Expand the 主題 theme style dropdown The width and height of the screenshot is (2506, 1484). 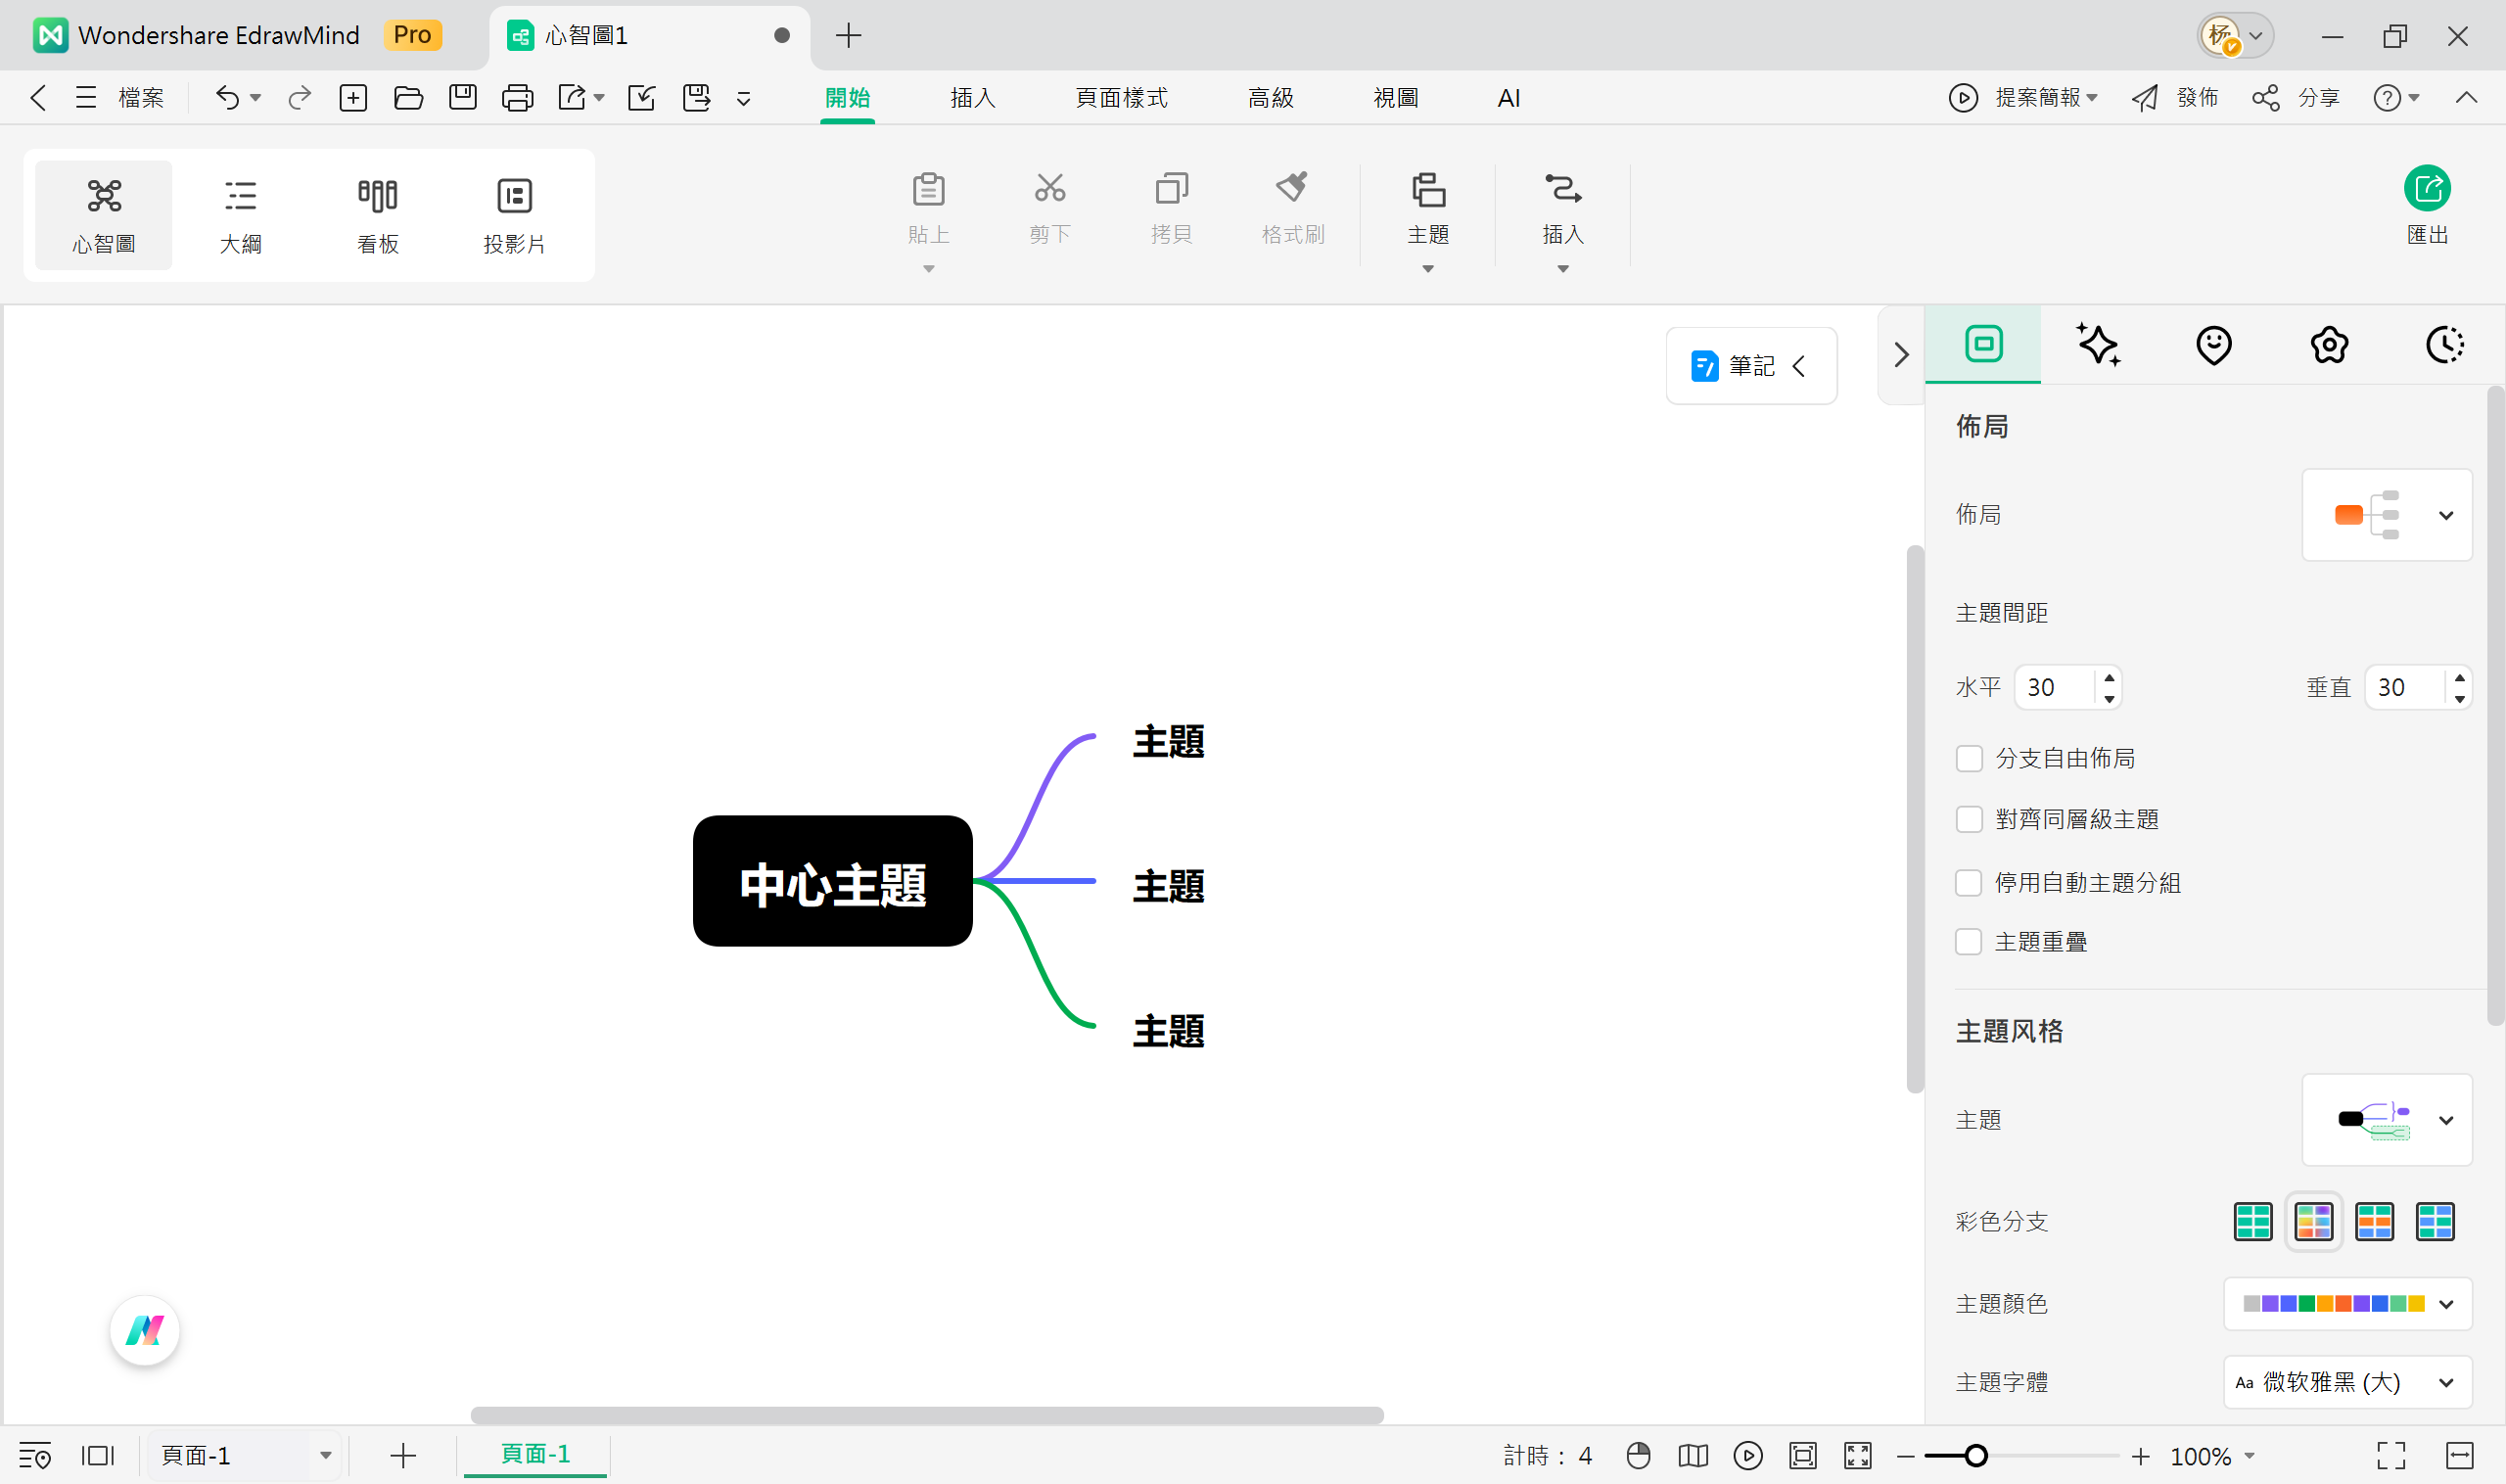pos(2447,1120)
